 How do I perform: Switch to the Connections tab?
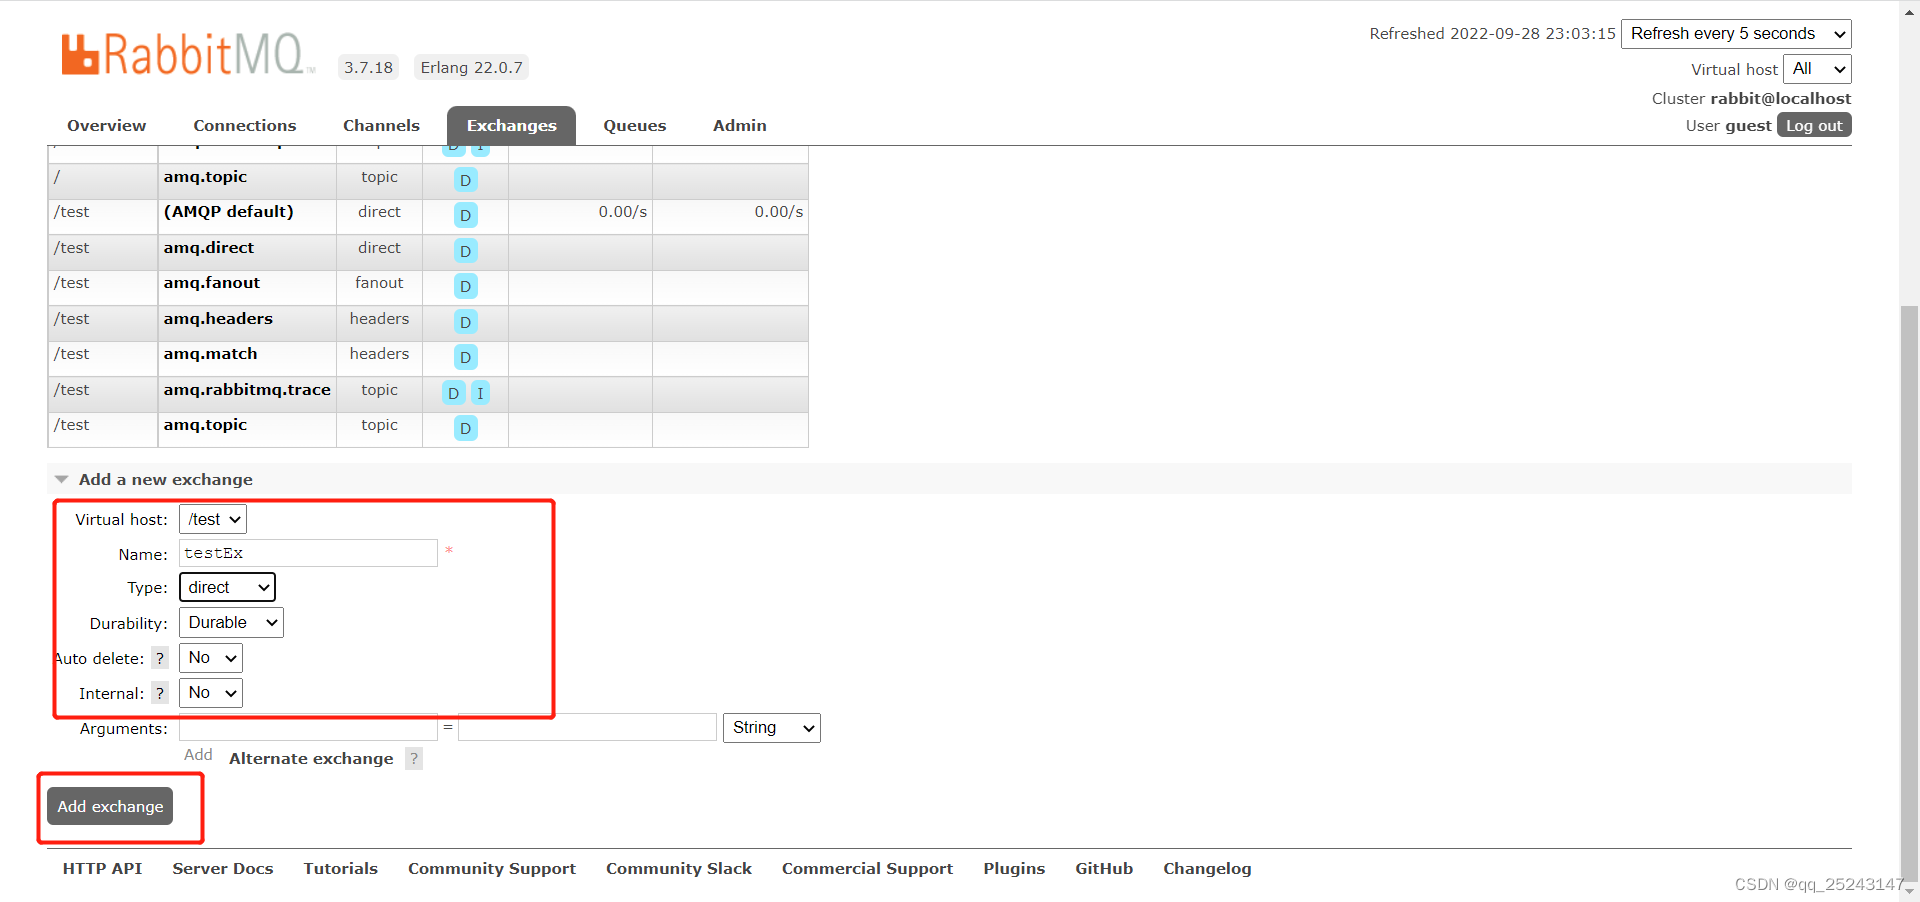(x=245, y=126)
